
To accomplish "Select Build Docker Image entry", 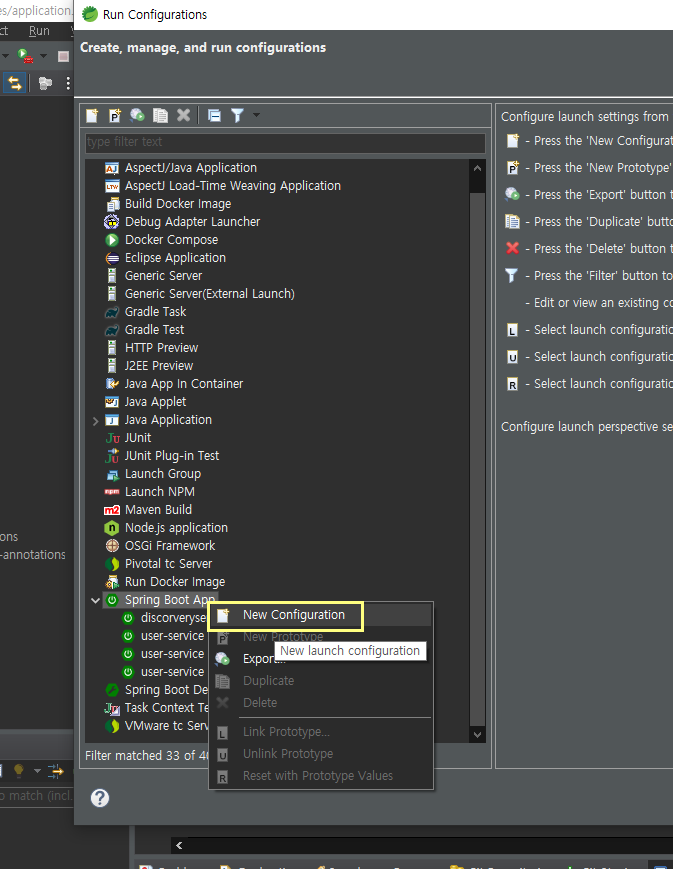I will coord(178,204).
